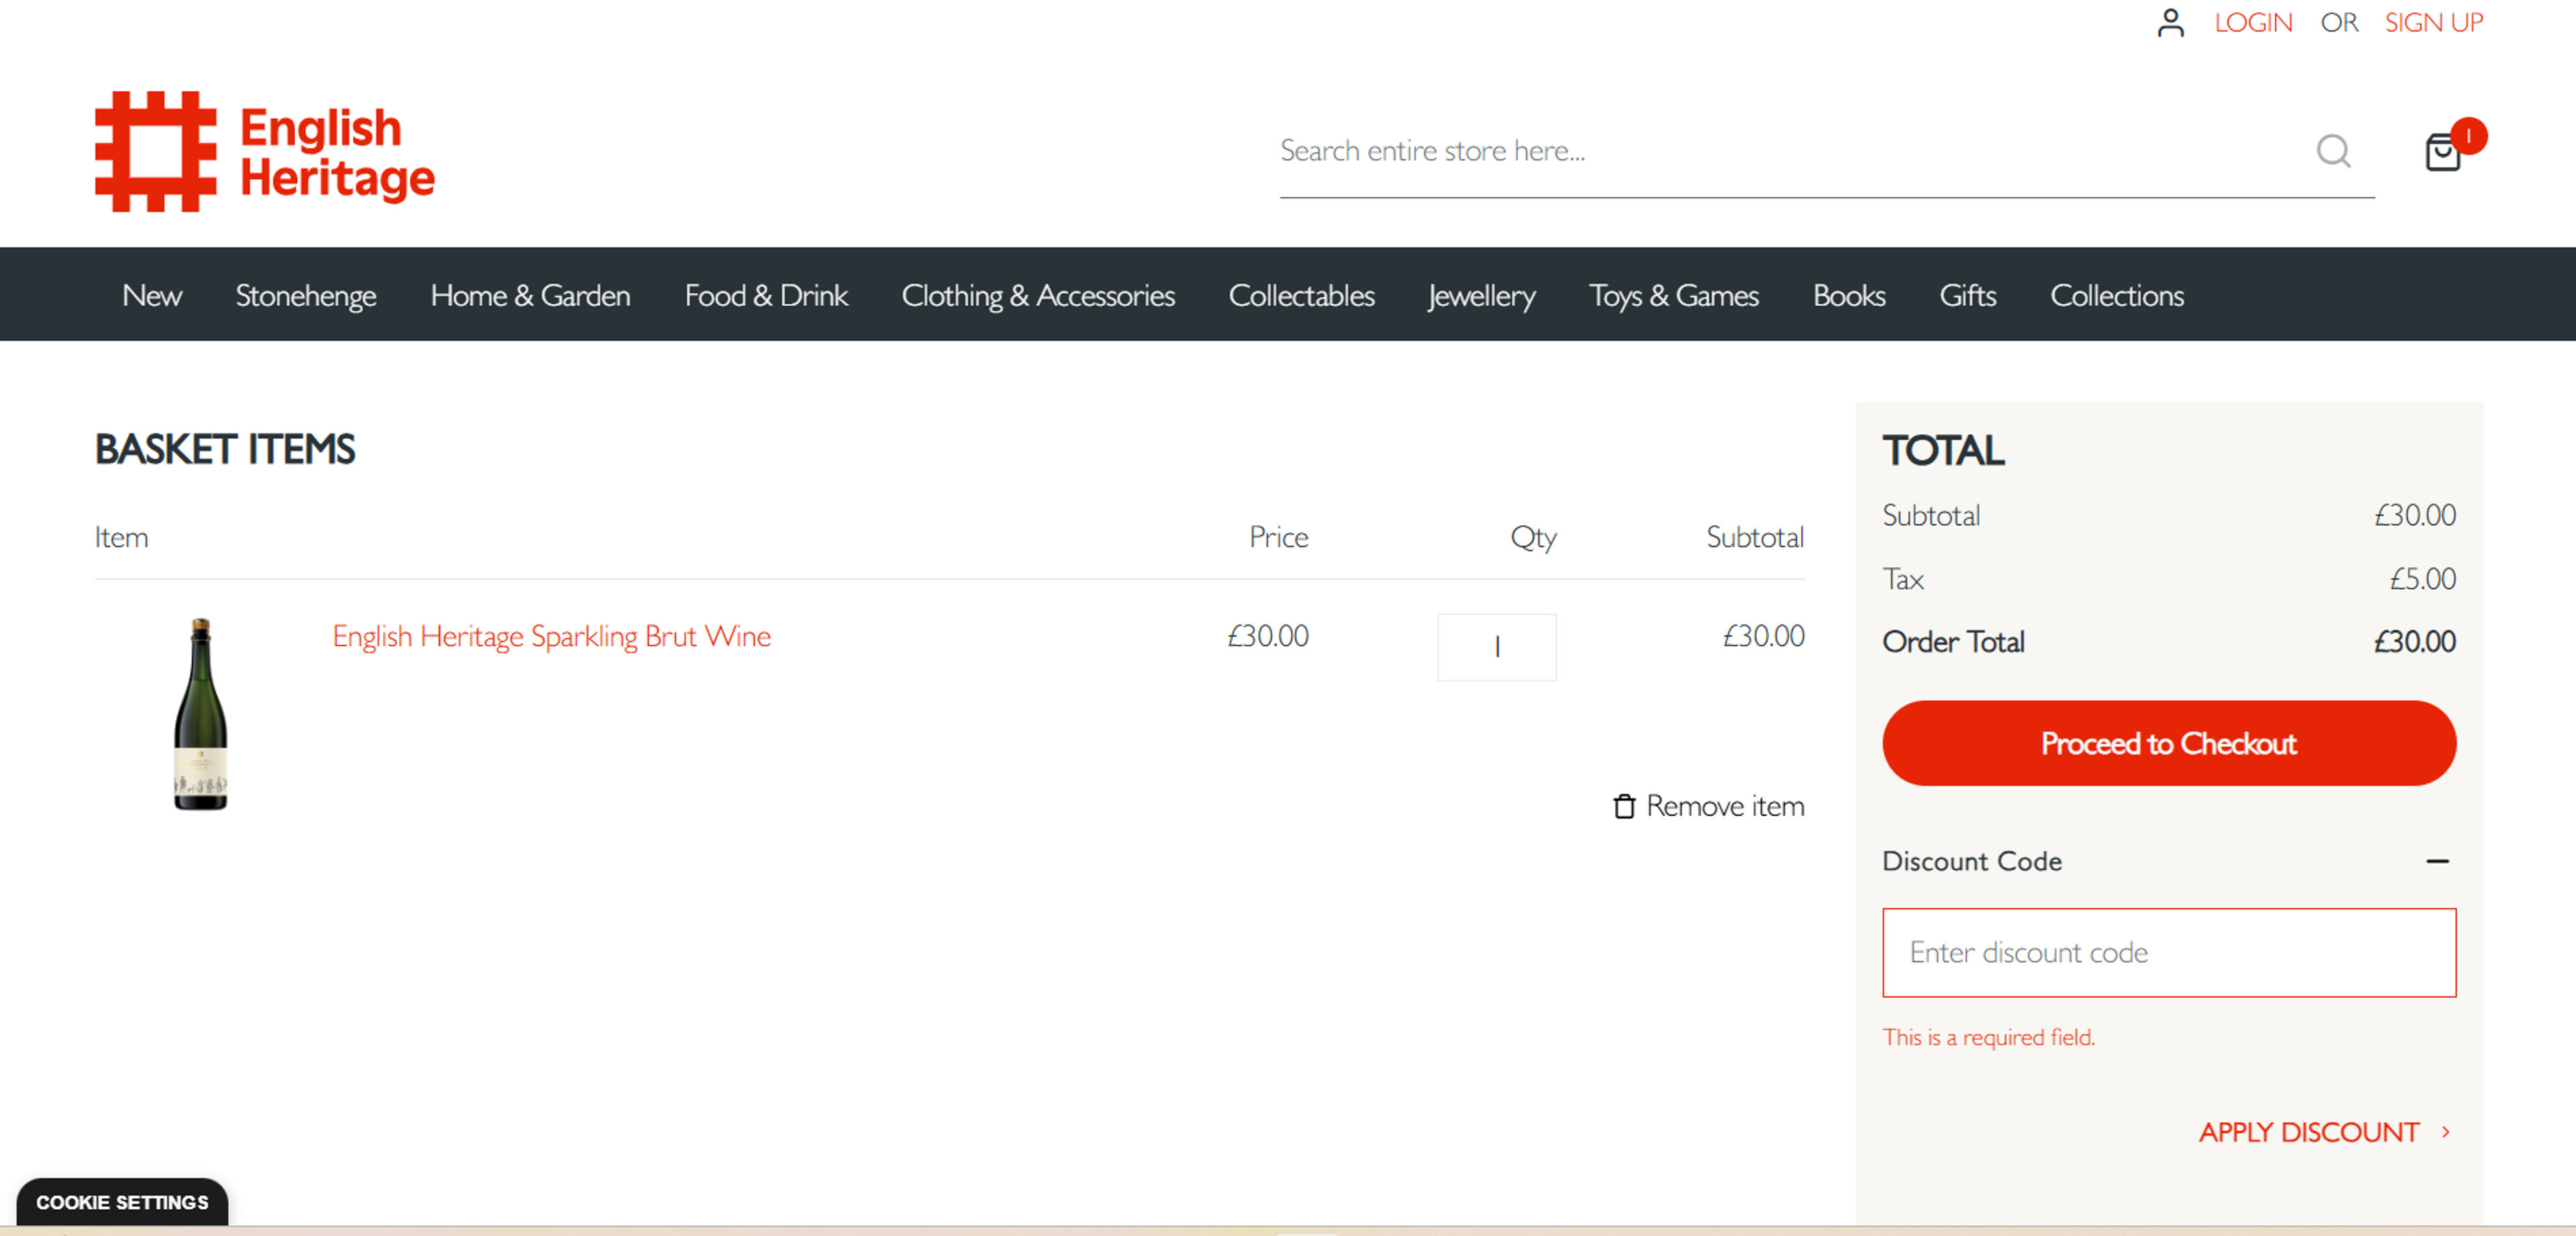Open the Jewellery menu
Image resolution: width=2576 pixels, height=1236 pixels.
1481,295
